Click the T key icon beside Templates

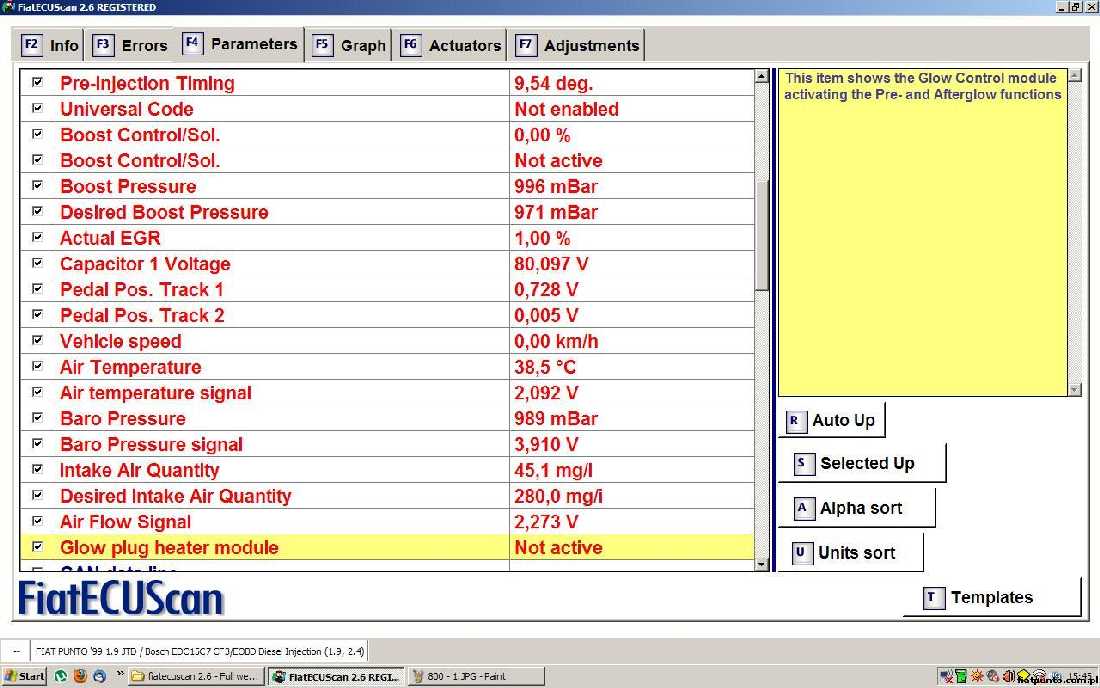click(932, 598)
